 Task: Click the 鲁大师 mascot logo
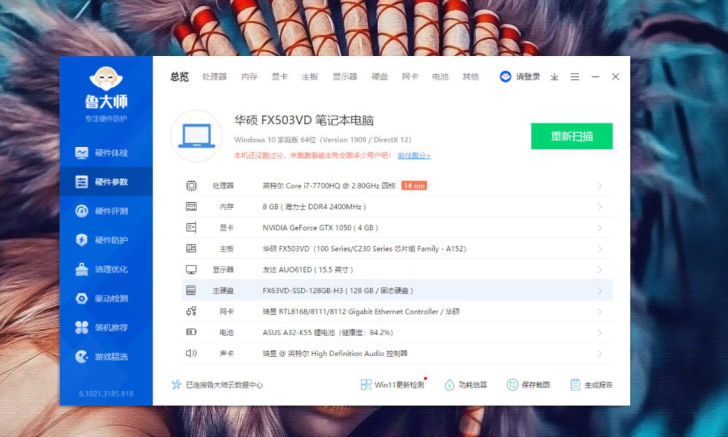pos(106,78)
